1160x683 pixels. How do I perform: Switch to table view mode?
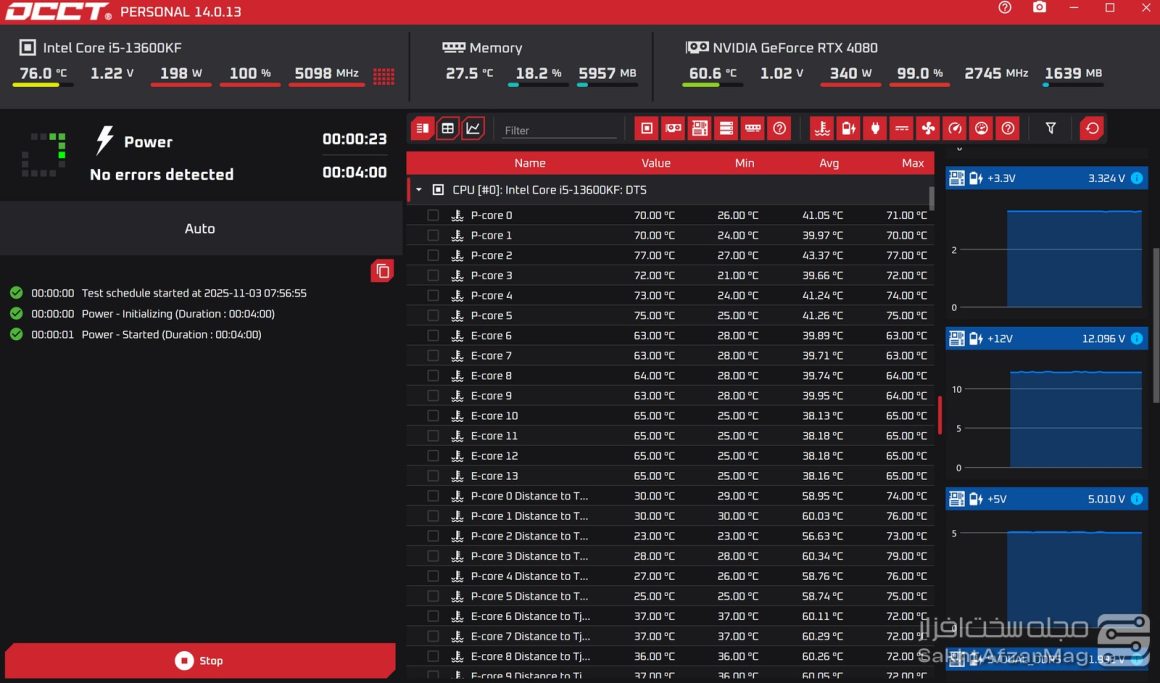click(448, 128)
